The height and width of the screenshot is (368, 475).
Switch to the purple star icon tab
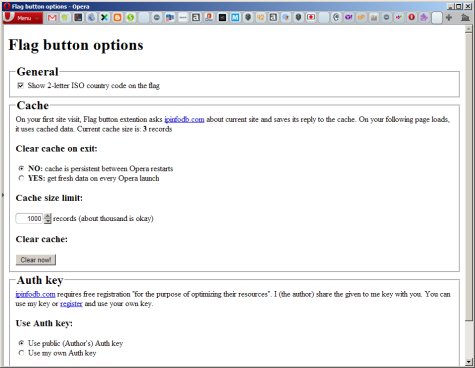tap(424, 17)
